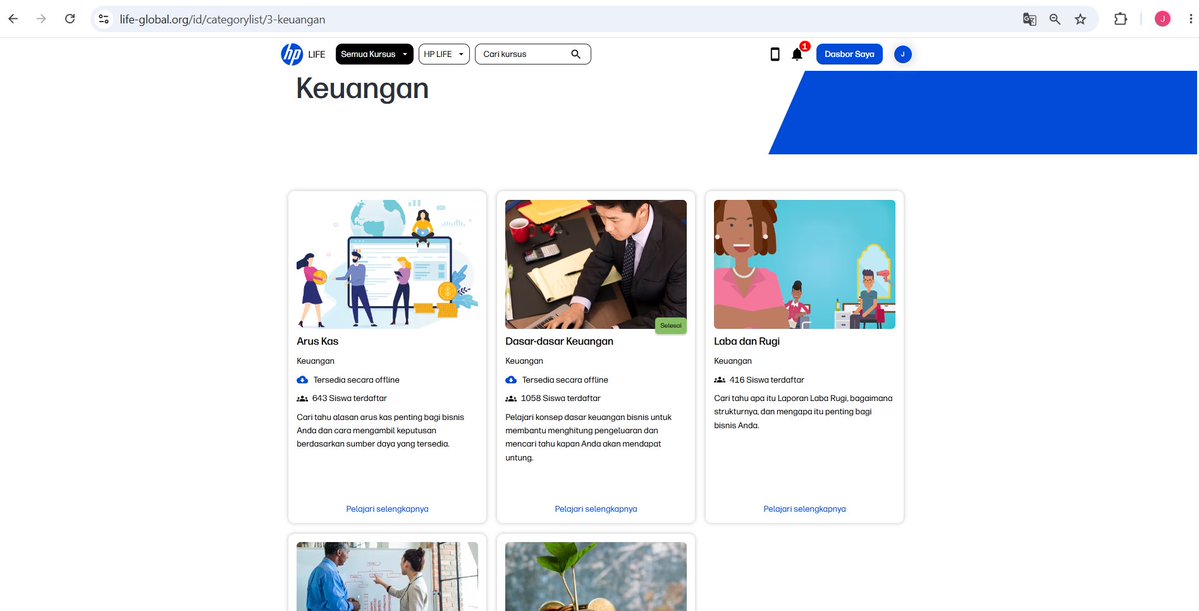Open Dasbor Saya button
The image size is (1199, 611).
850,54
